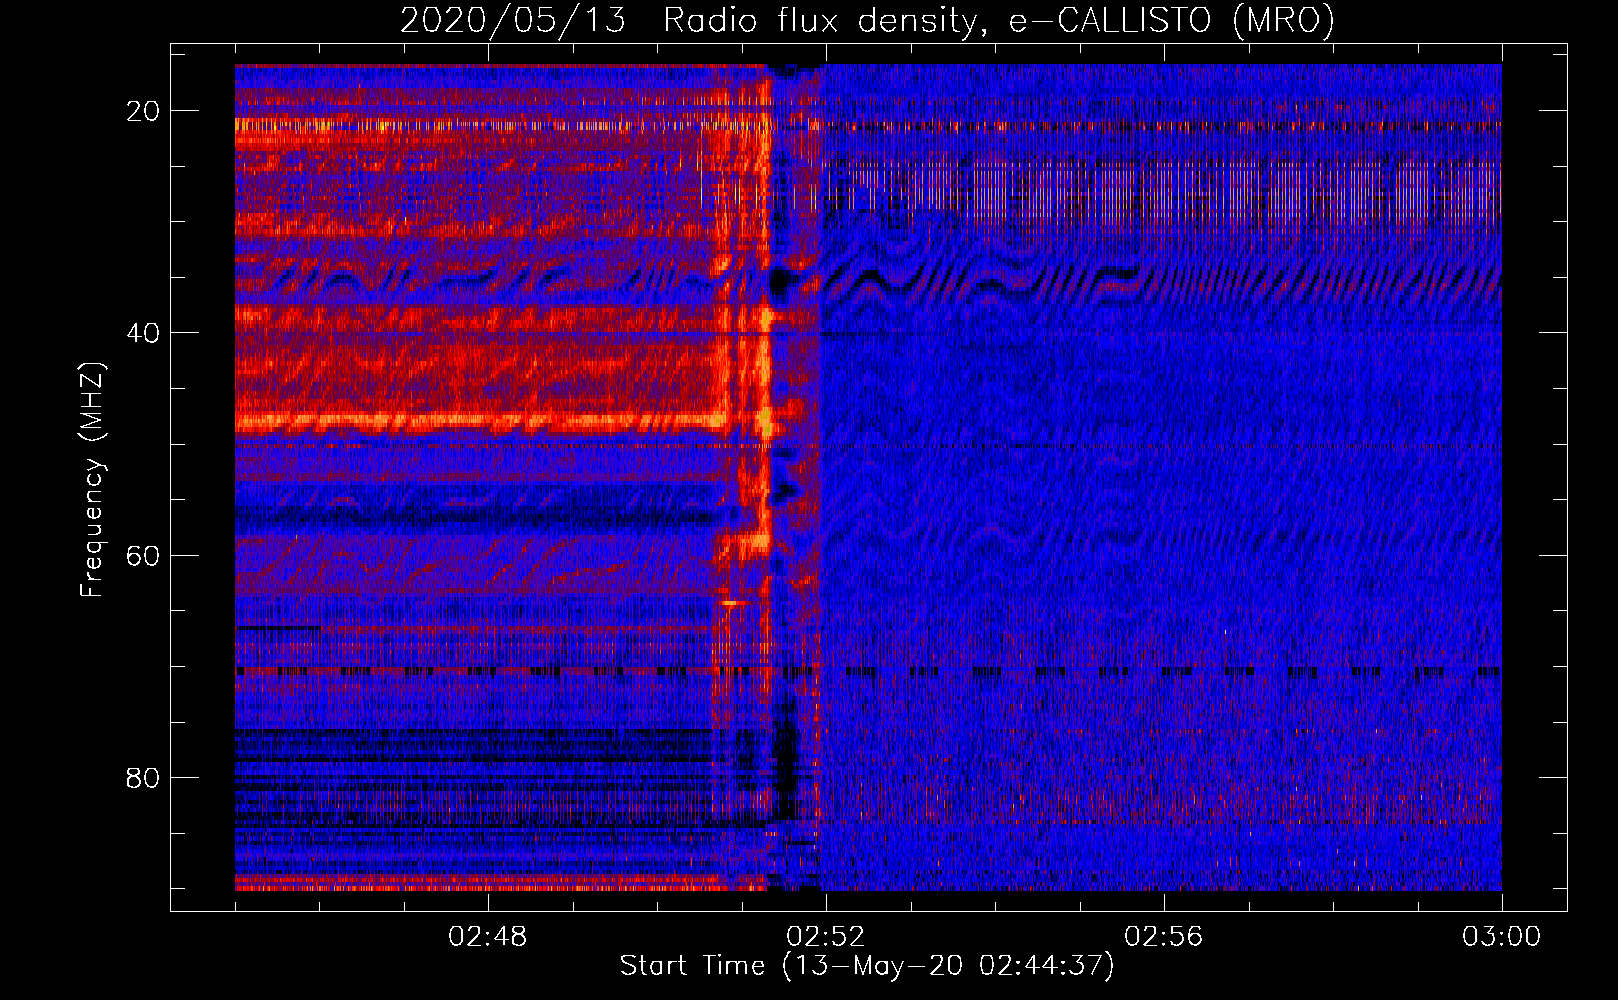Click the '60' frequency tick label
Image resolution: width=1618 pixels, height=1000 pixels.
[x=143, y=555]
